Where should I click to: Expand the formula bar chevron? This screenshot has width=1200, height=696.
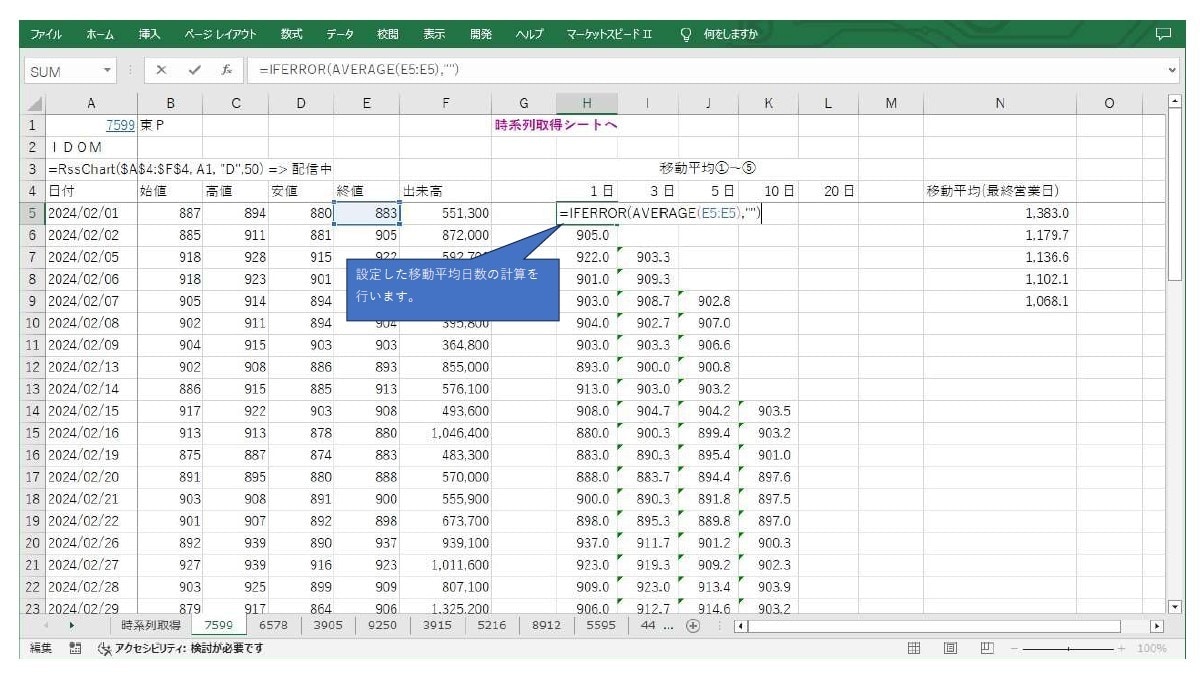point(1172,71)
